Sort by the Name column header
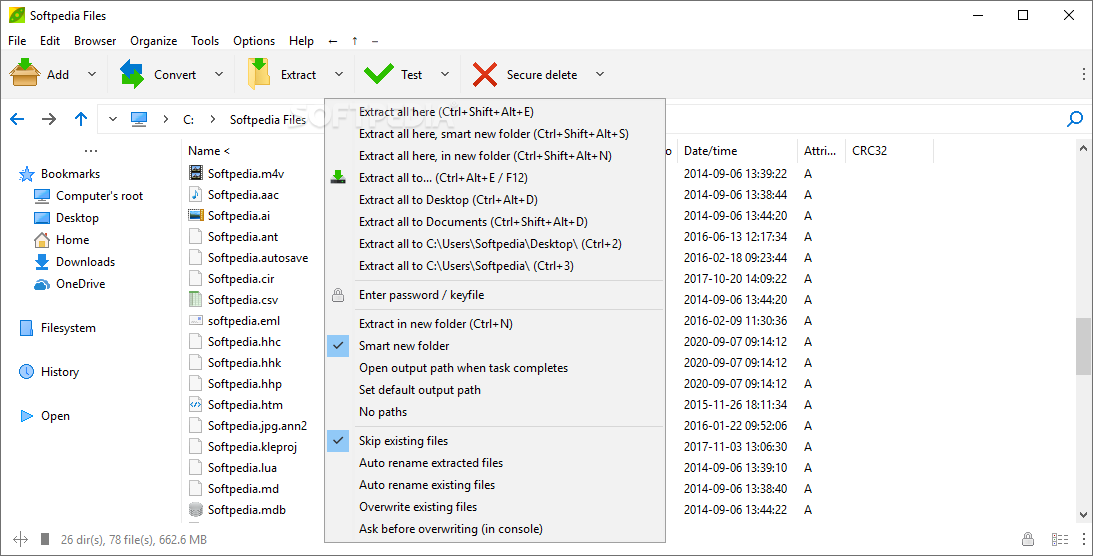This screenshot has height=556, width=1093. pyautogui.click(x=208, y=150)
